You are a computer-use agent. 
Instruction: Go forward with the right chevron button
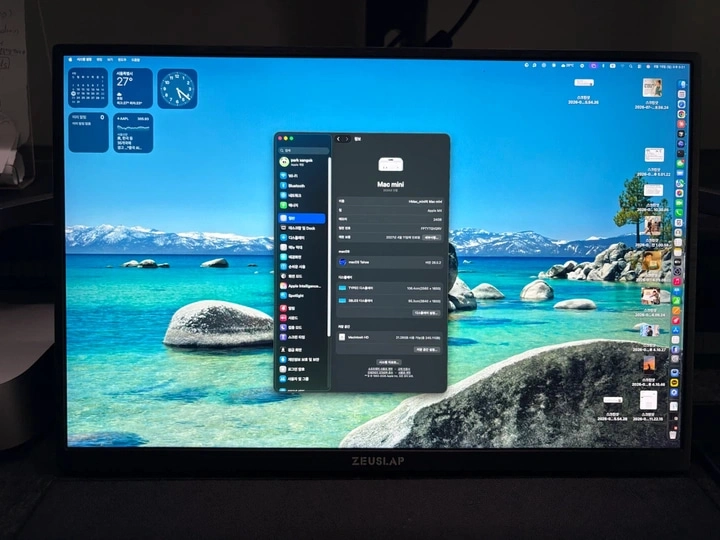[347, 139]
